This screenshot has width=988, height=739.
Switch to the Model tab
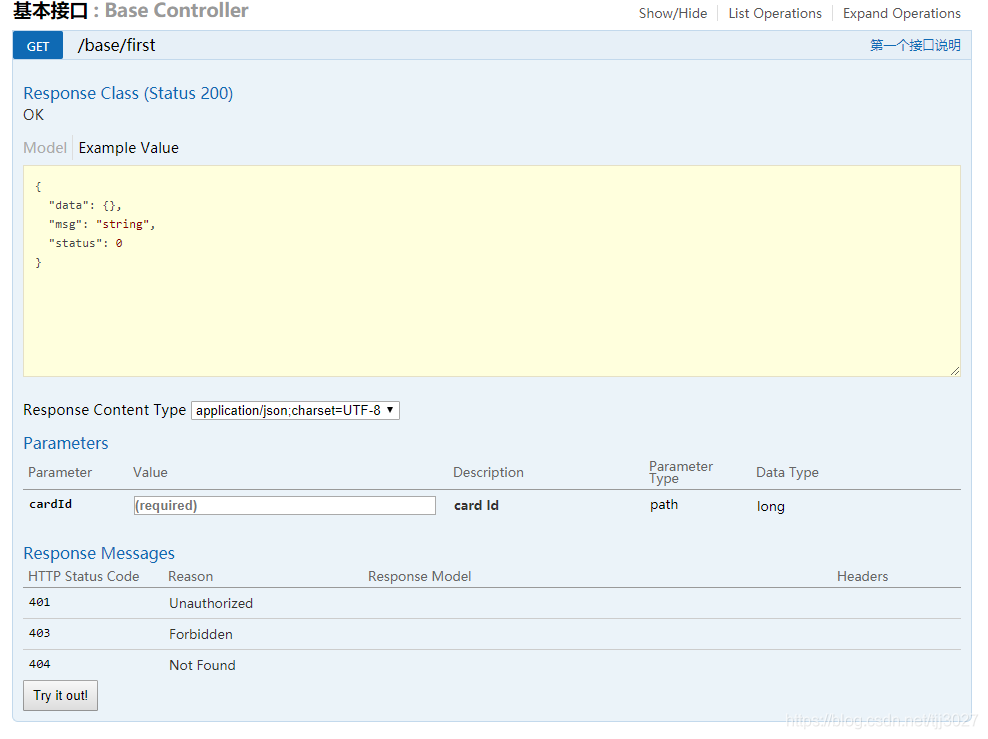pyautogui.click(x=45, y=147)
